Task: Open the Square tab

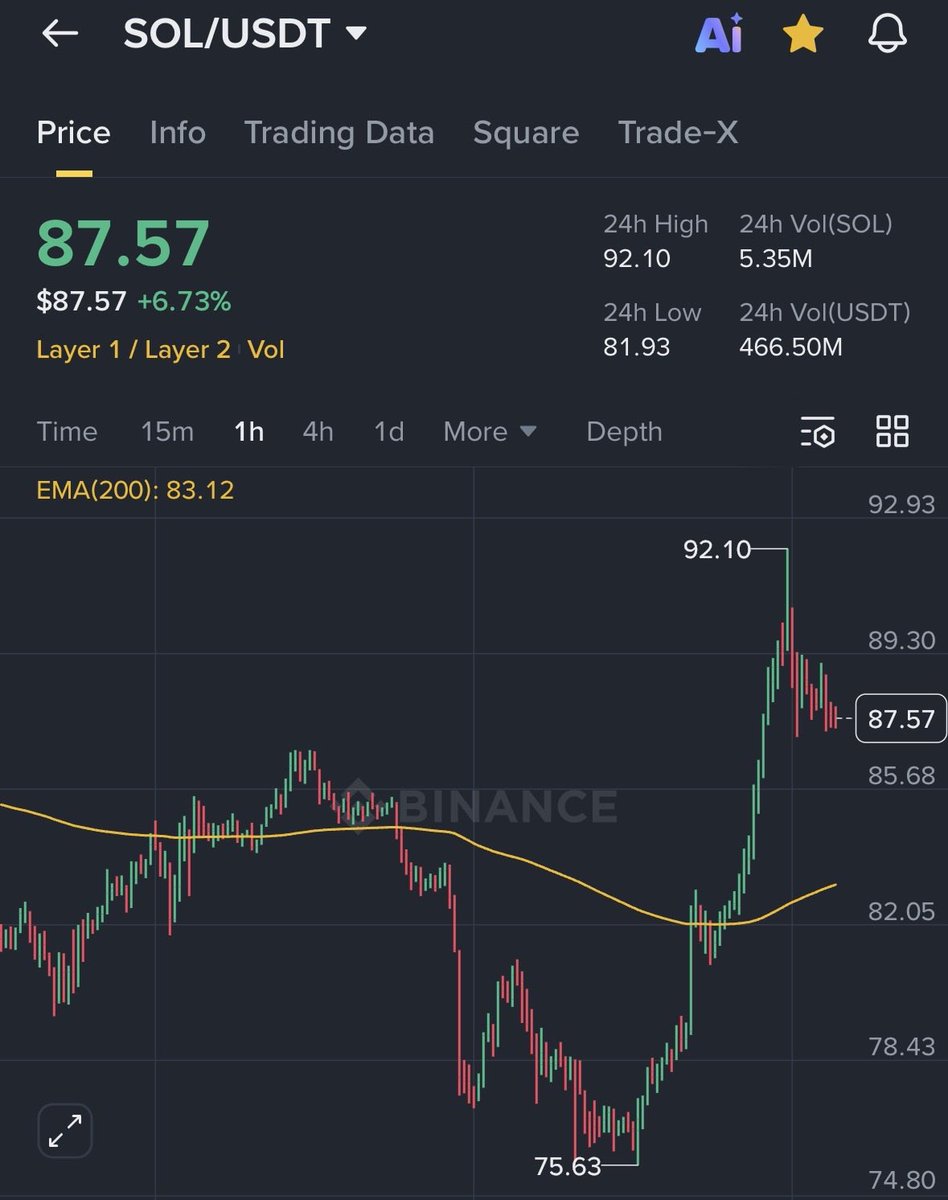Action: click(x=526, y=133)
